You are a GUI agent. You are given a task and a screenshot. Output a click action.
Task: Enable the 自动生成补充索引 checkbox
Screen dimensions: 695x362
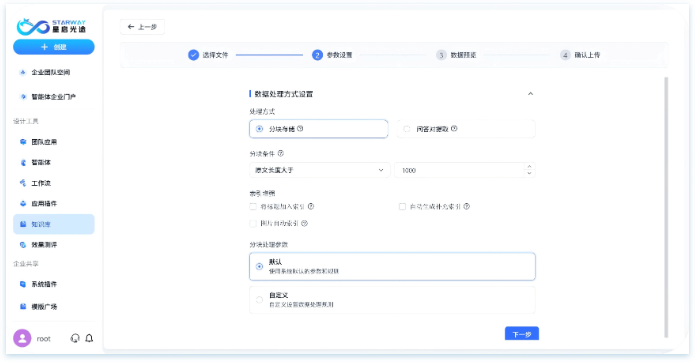point(402,206)
